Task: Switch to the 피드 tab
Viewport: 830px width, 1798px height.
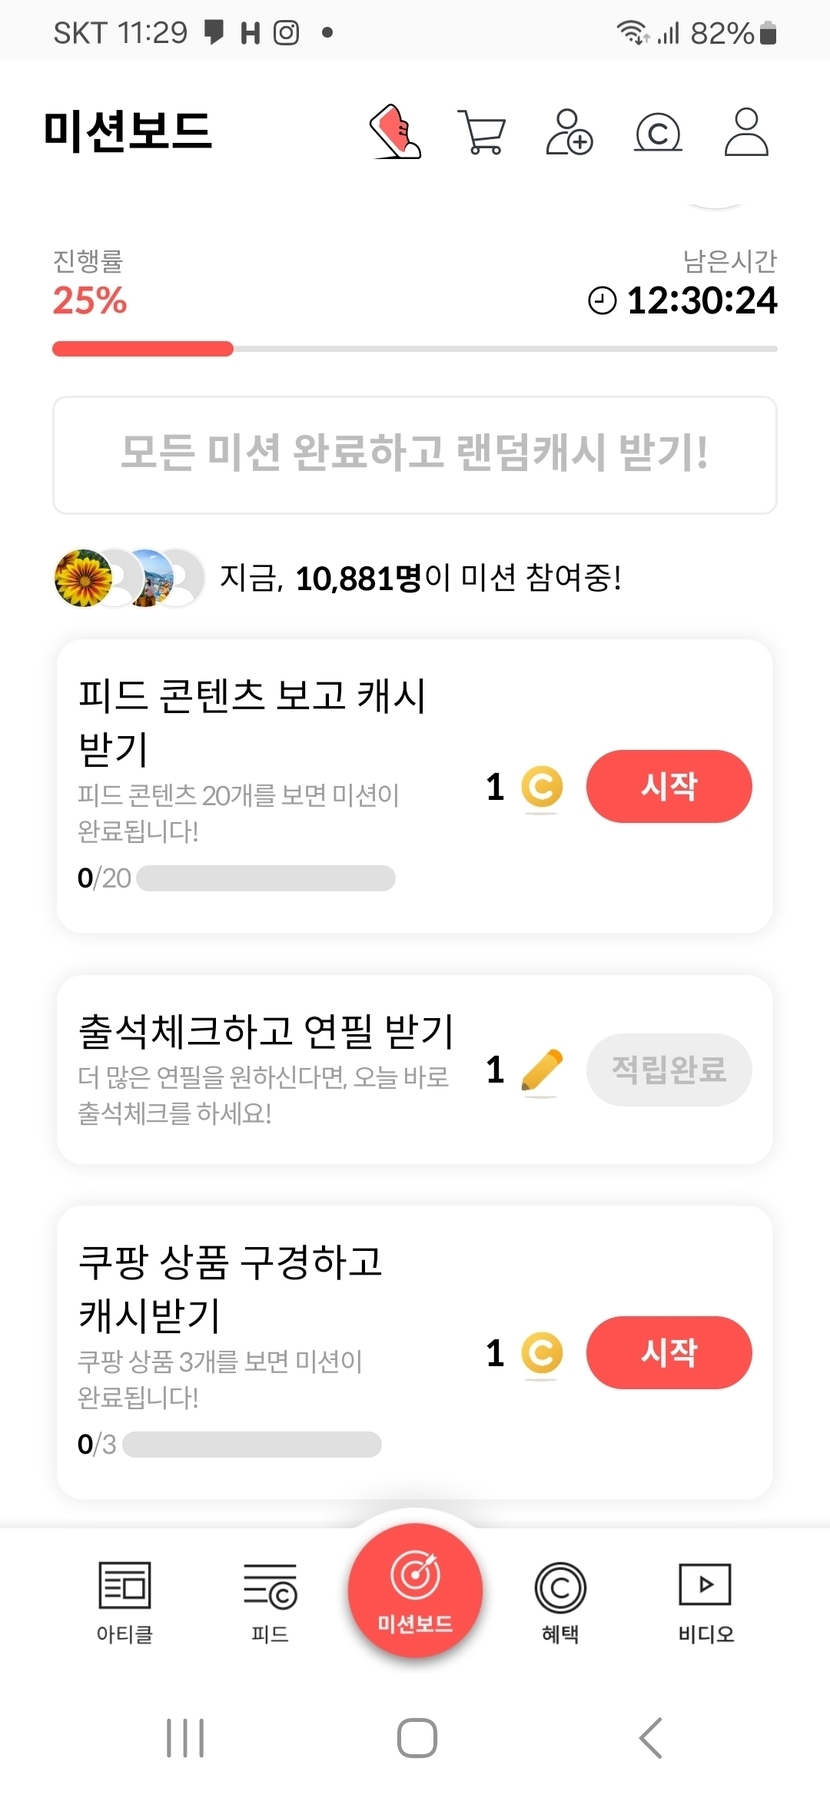Action: coord(270,1602)
